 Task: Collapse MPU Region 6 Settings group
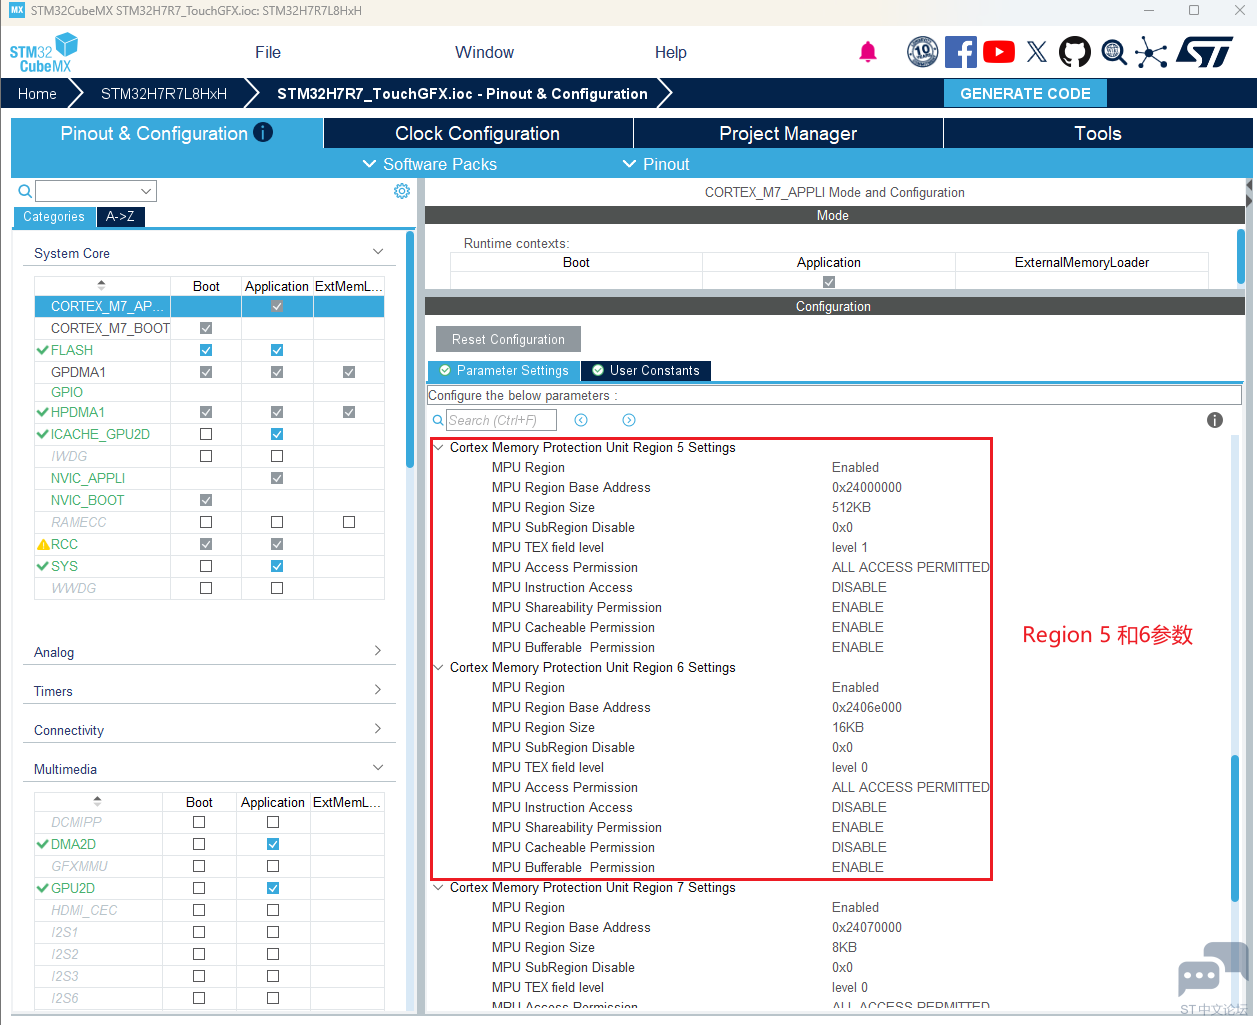[439, 668]
